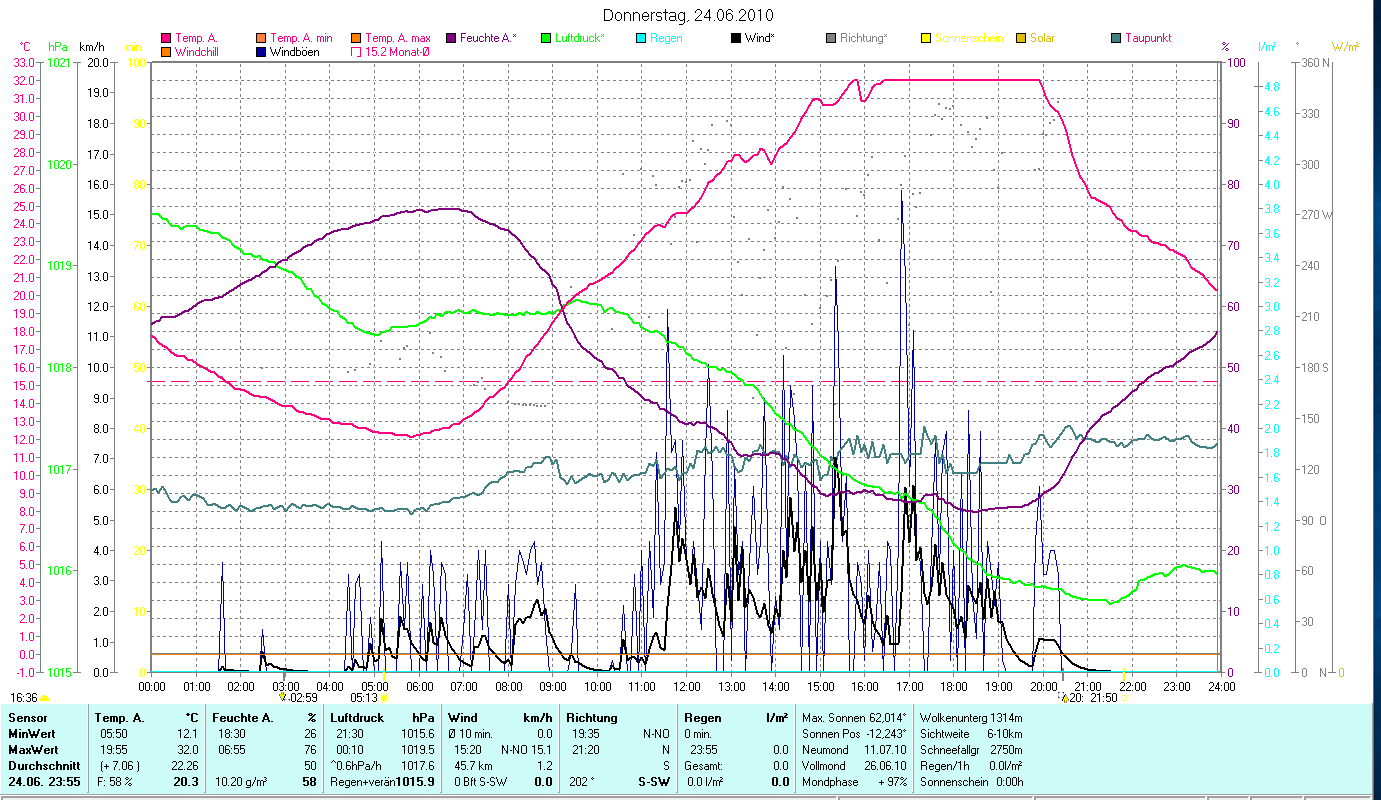Toggle the Windchill series in the legend
This screenshot has height=800, width=1381.
(166, 52)
